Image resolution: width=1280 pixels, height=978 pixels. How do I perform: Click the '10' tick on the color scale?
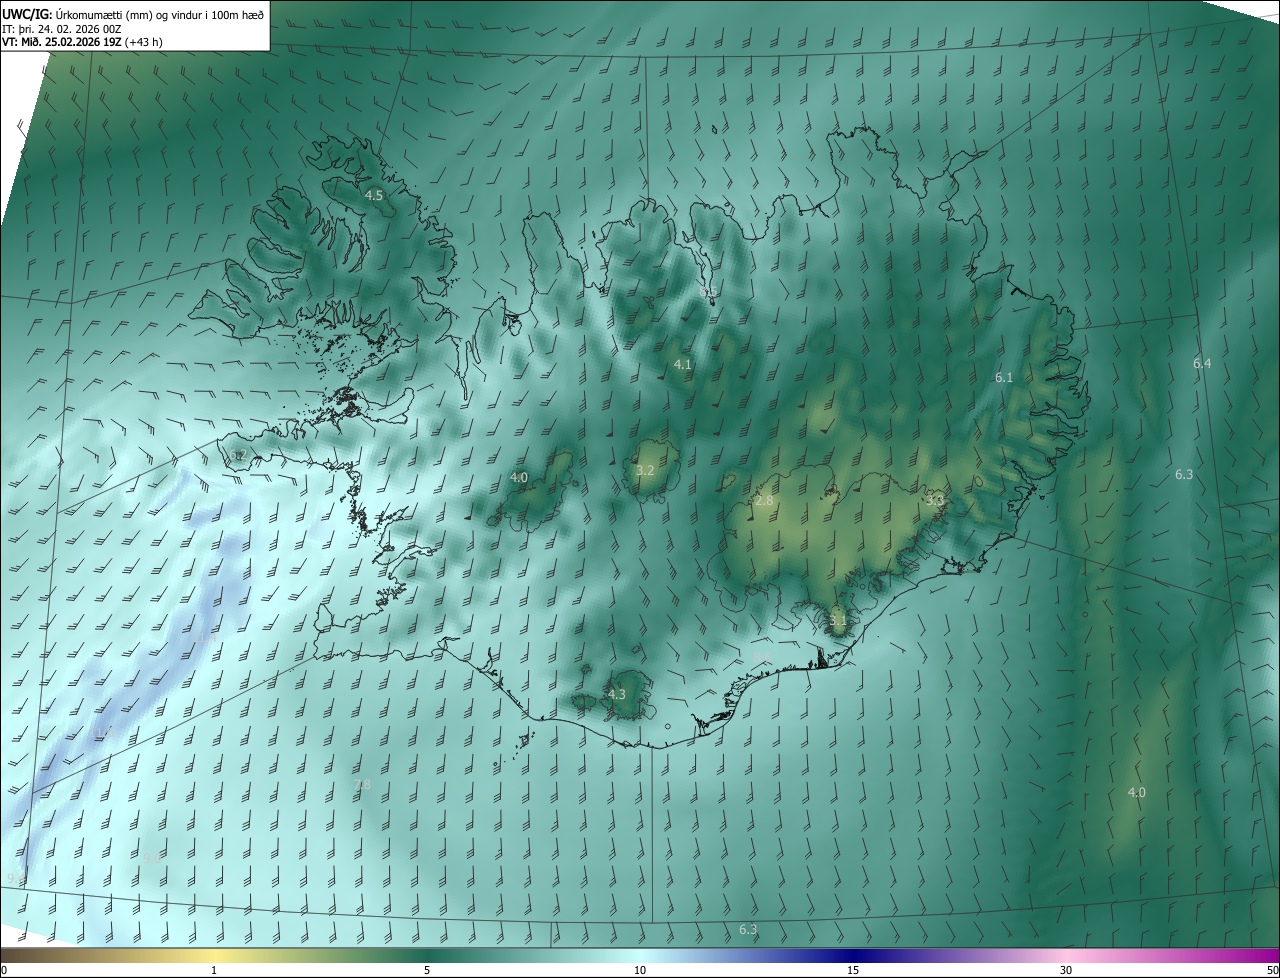click(640, 970)
